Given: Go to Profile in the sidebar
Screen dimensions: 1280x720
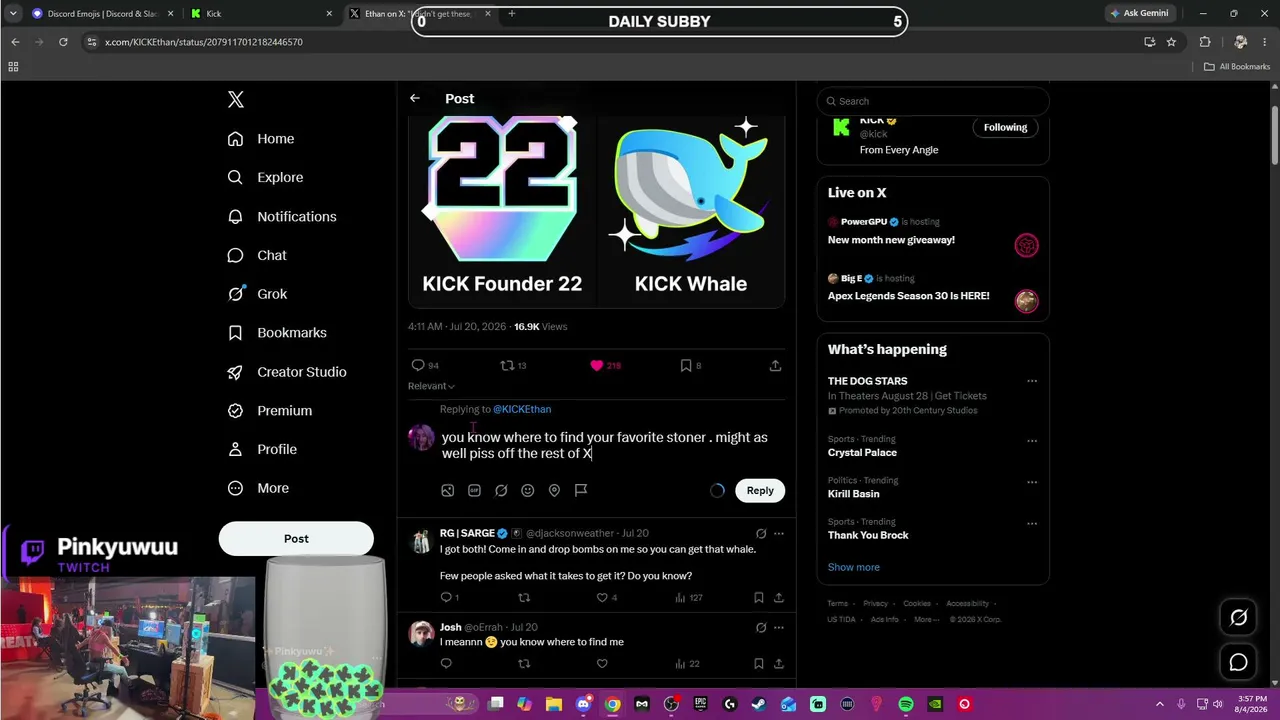Looking at the screenshot, I should tap(263, 450).
